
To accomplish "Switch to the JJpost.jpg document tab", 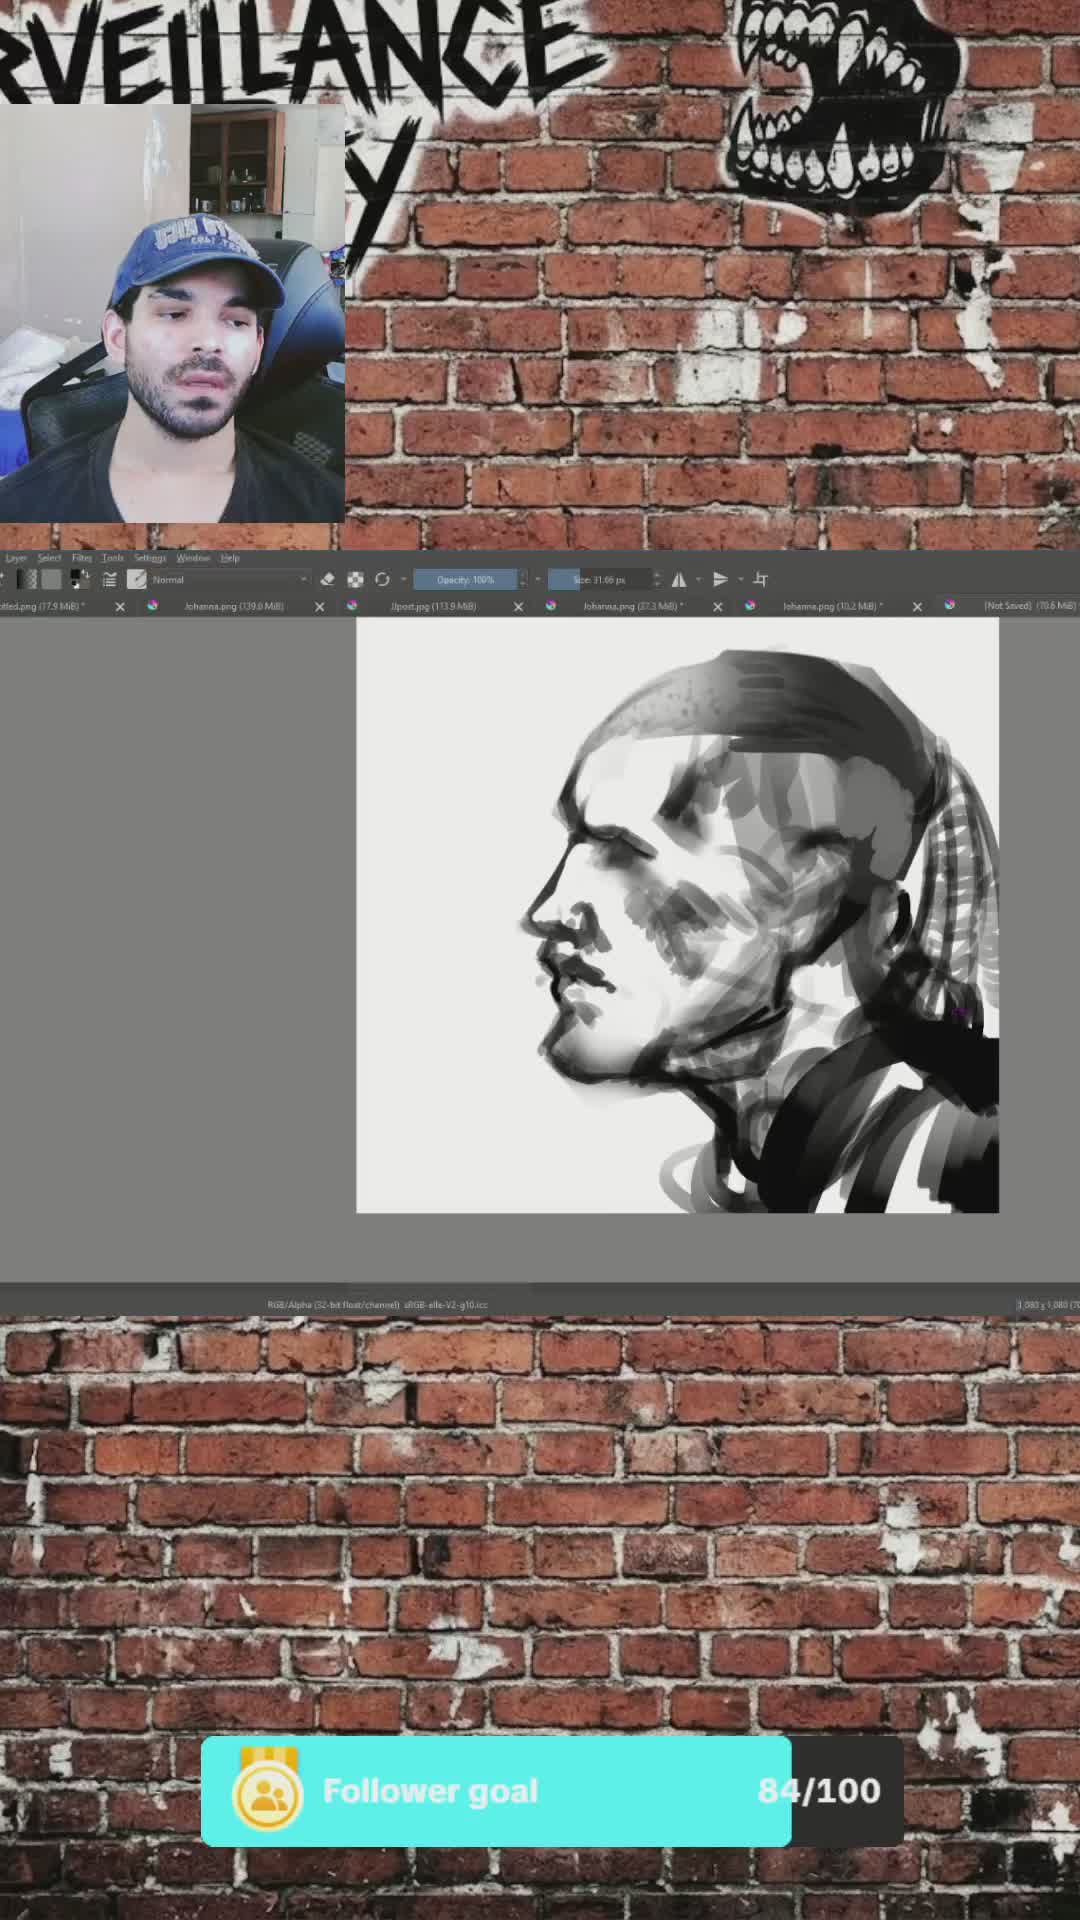I will (x=433, y=606).
